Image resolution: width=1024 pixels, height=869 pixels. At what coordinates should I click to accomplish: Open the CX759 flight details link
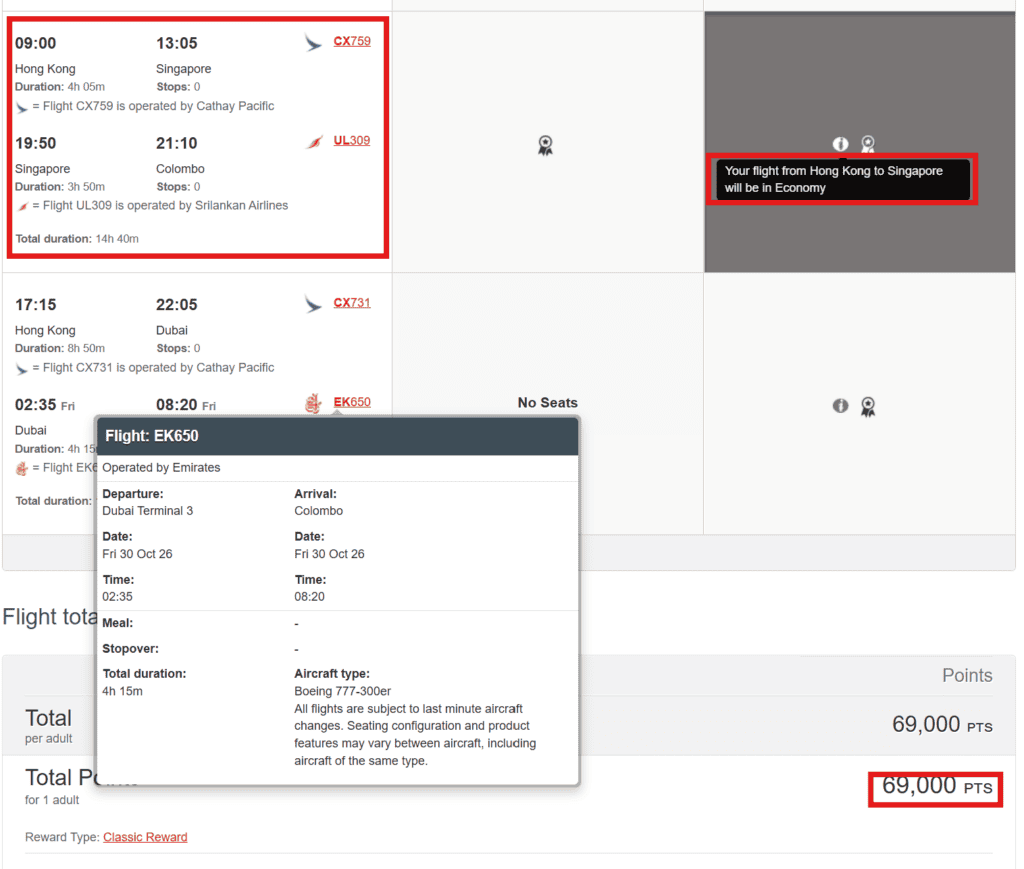click(x=352, y=42)
